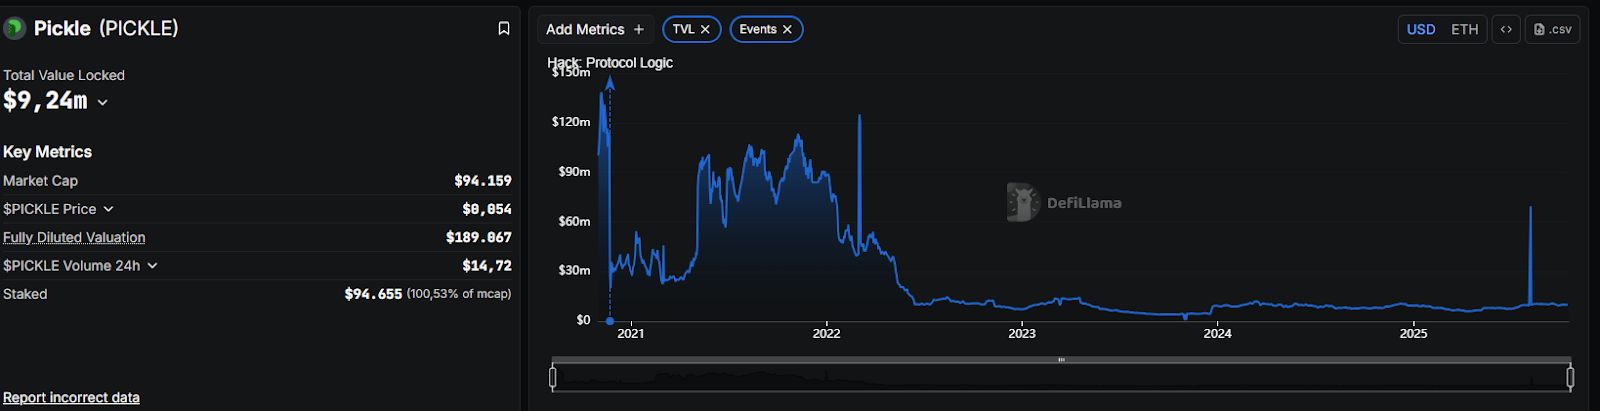Click the $30m y-axis label
1600x411 pixels.
click(574, 270)
